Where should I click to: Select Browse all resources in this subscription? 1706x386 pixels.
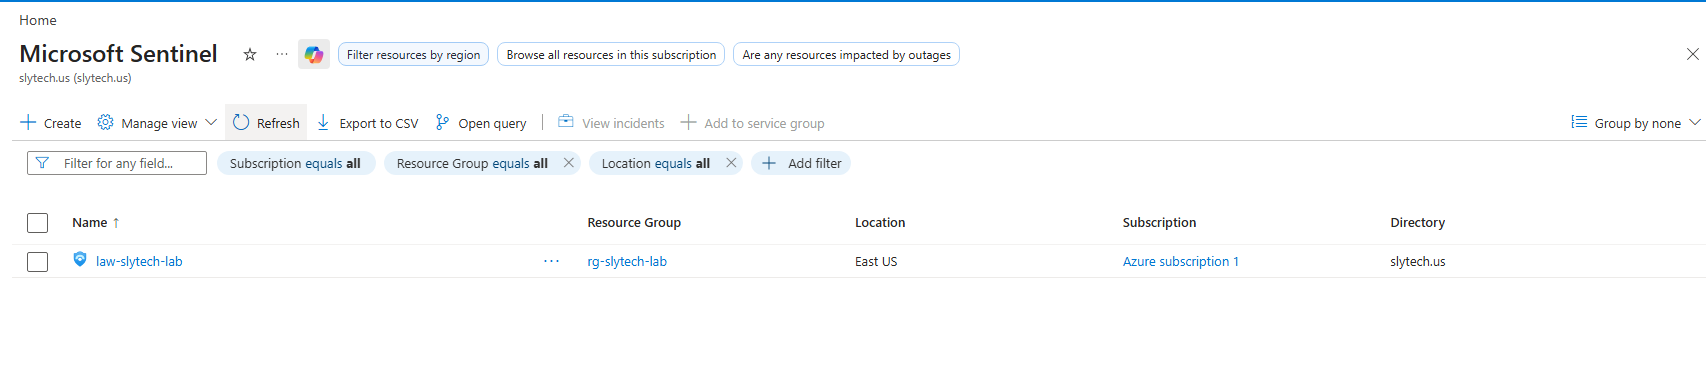pos(611,55)
